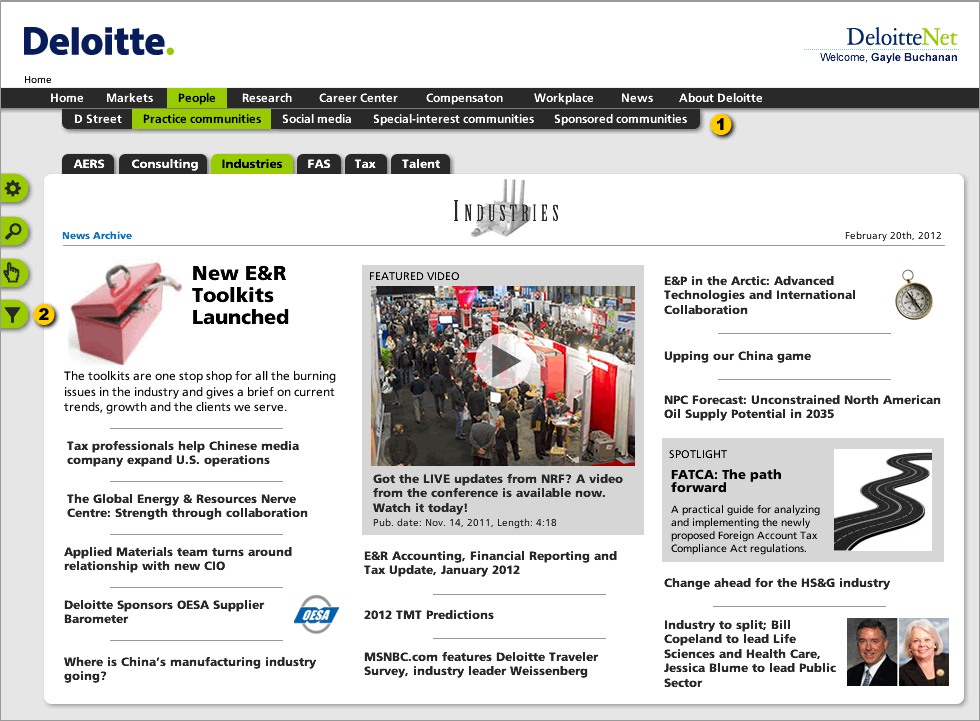
Task: Open Special-interest communities submenu item
Action: point(454,119)
